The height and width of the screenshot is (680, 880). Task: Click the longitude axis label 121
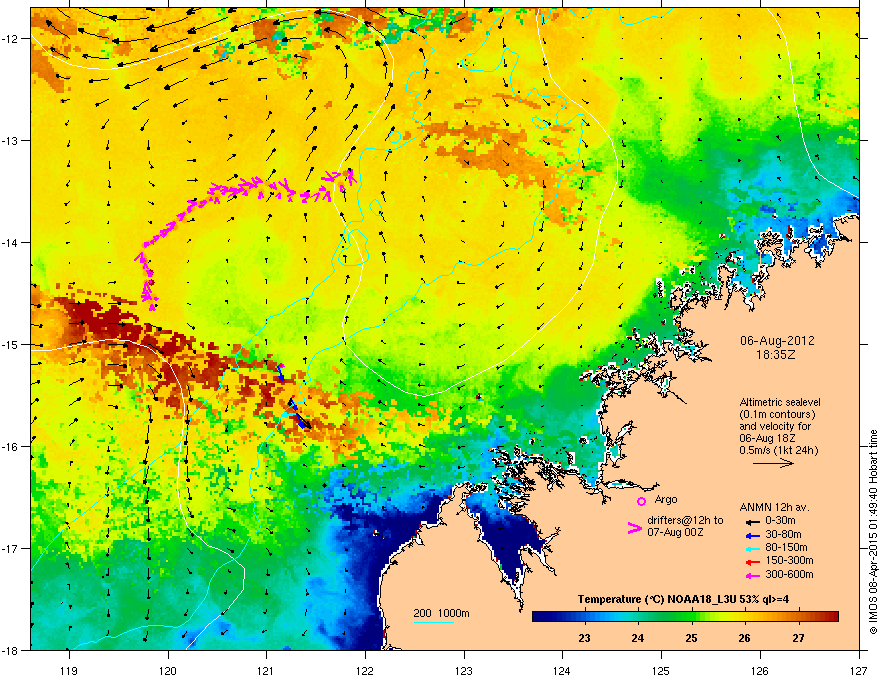click(x=266, y=670)
